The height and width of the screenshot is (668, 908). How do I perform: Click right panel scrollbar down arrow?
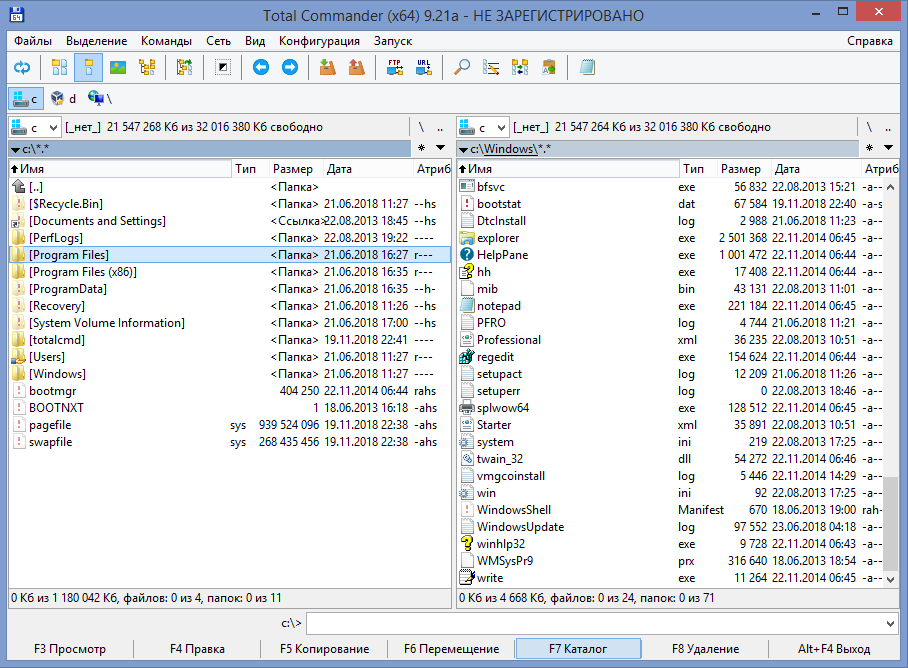point(891,579)
